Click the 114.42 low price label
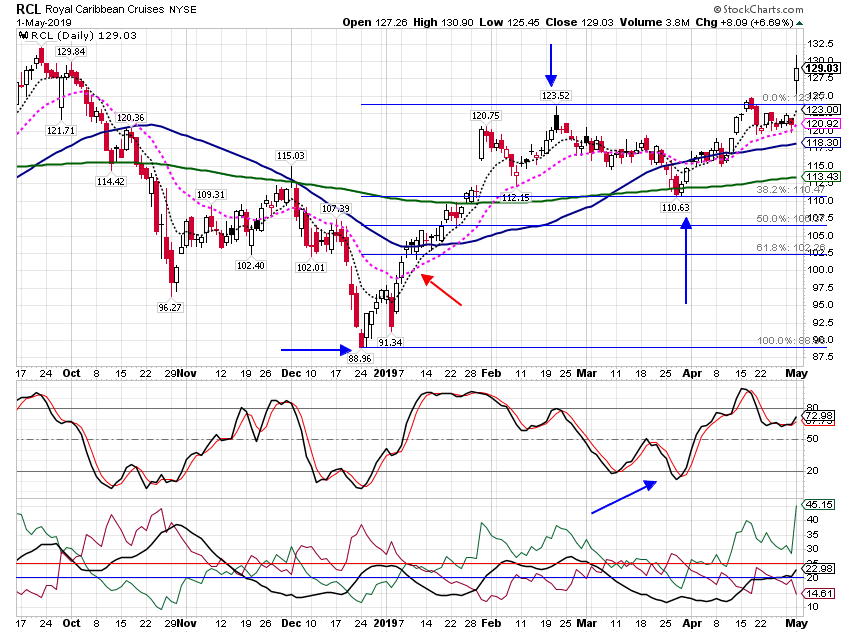The width and height of the screenshot is (850, 633). pyautogui.click(x=111, y=182)
